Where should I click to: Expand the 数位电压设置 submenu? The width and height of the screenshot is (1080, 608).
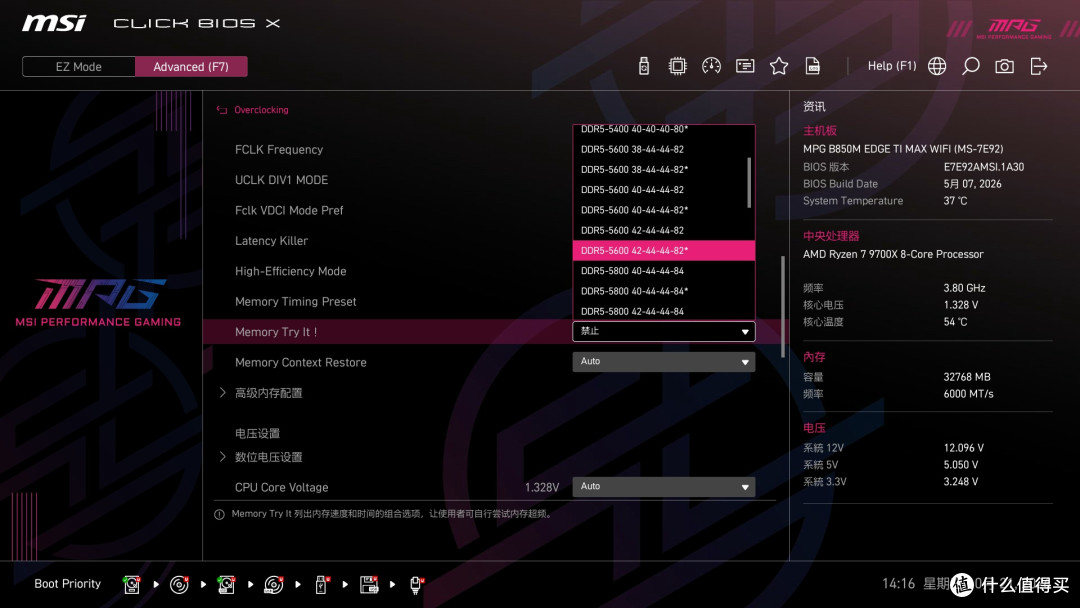coord(269,457)
